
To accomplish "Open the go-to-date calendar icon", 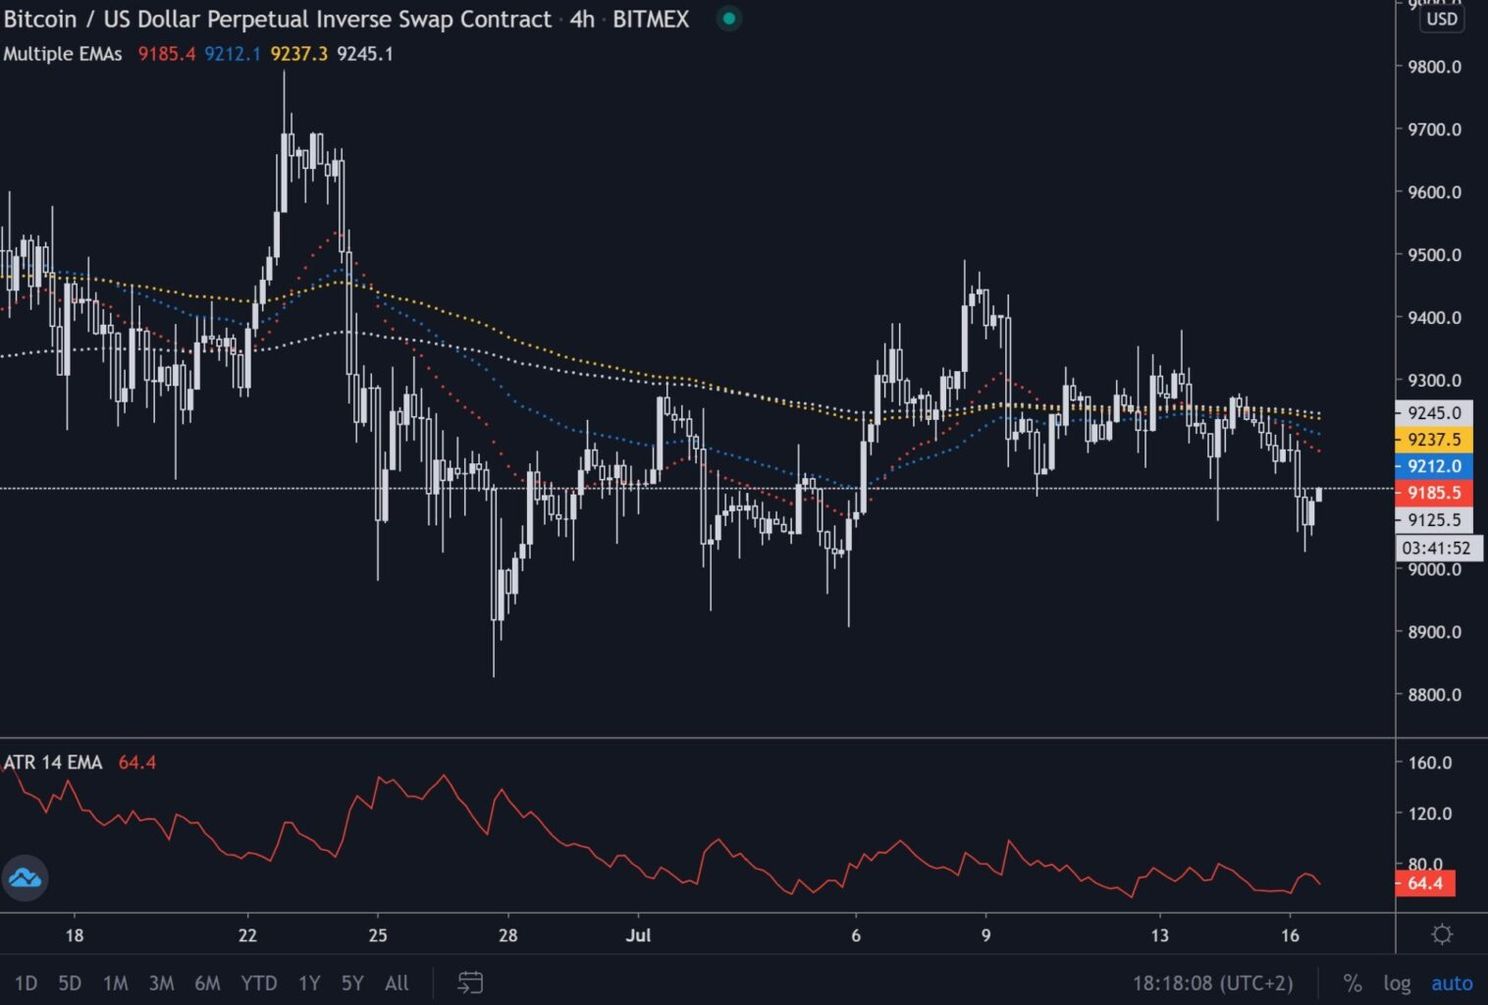I will click(470, 982).
